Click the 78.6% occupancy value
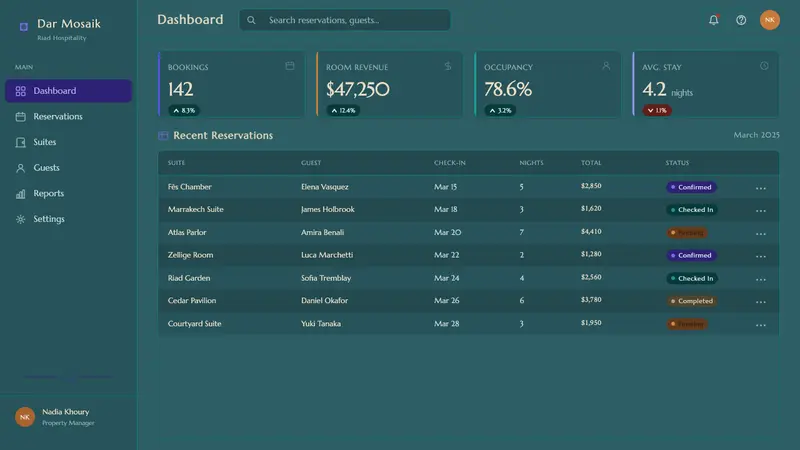This screenshot has height=450, width=800. coord(508,90)
